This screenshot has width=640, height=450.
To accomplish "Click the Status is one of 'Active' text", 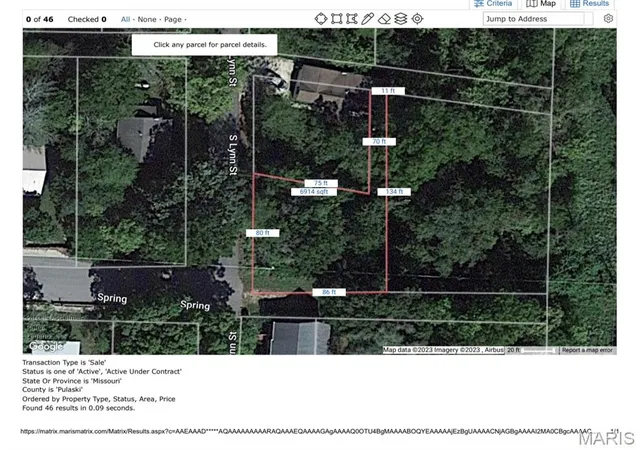I will click(x=102, y=372).
